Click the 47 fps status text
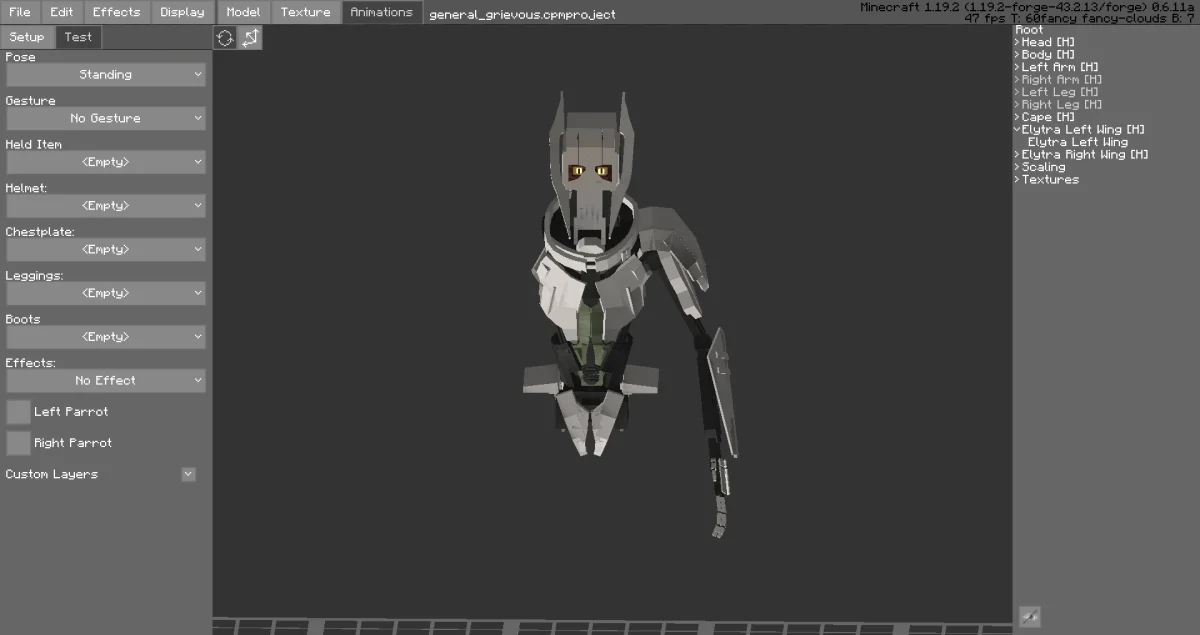This screenshot has width=1200, height=635. [x=1081, y=19]
